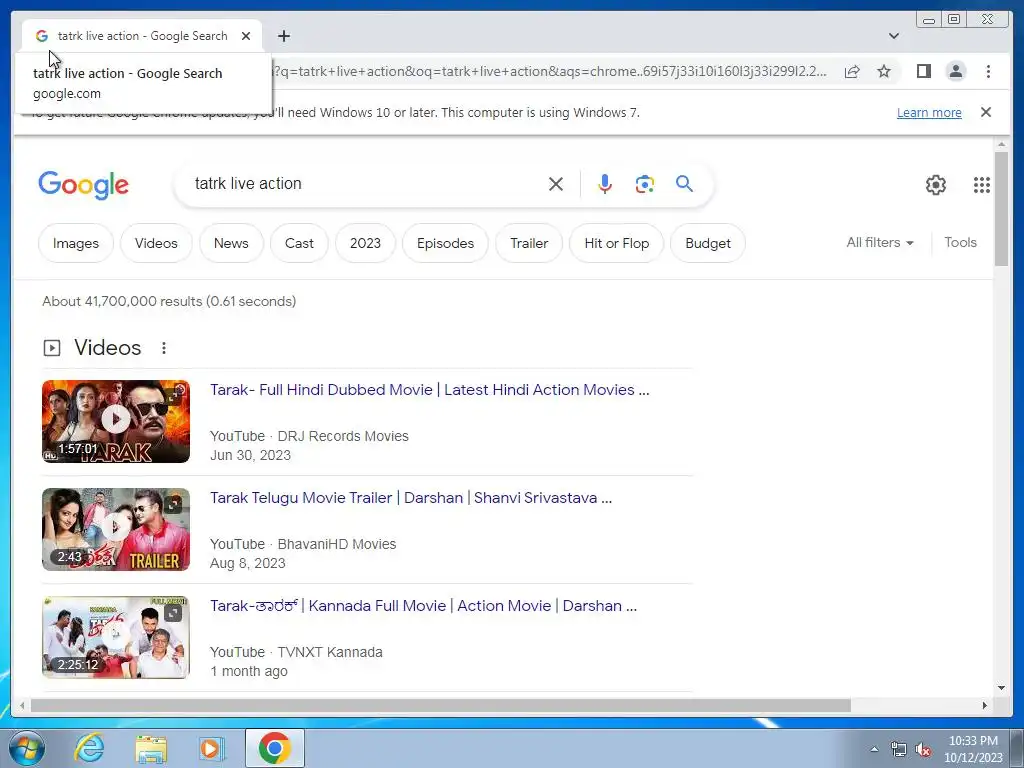The height and width of the screenshot is (768, 1024).
Task: Filter results by Videos chip
Action: click(156, 243)
